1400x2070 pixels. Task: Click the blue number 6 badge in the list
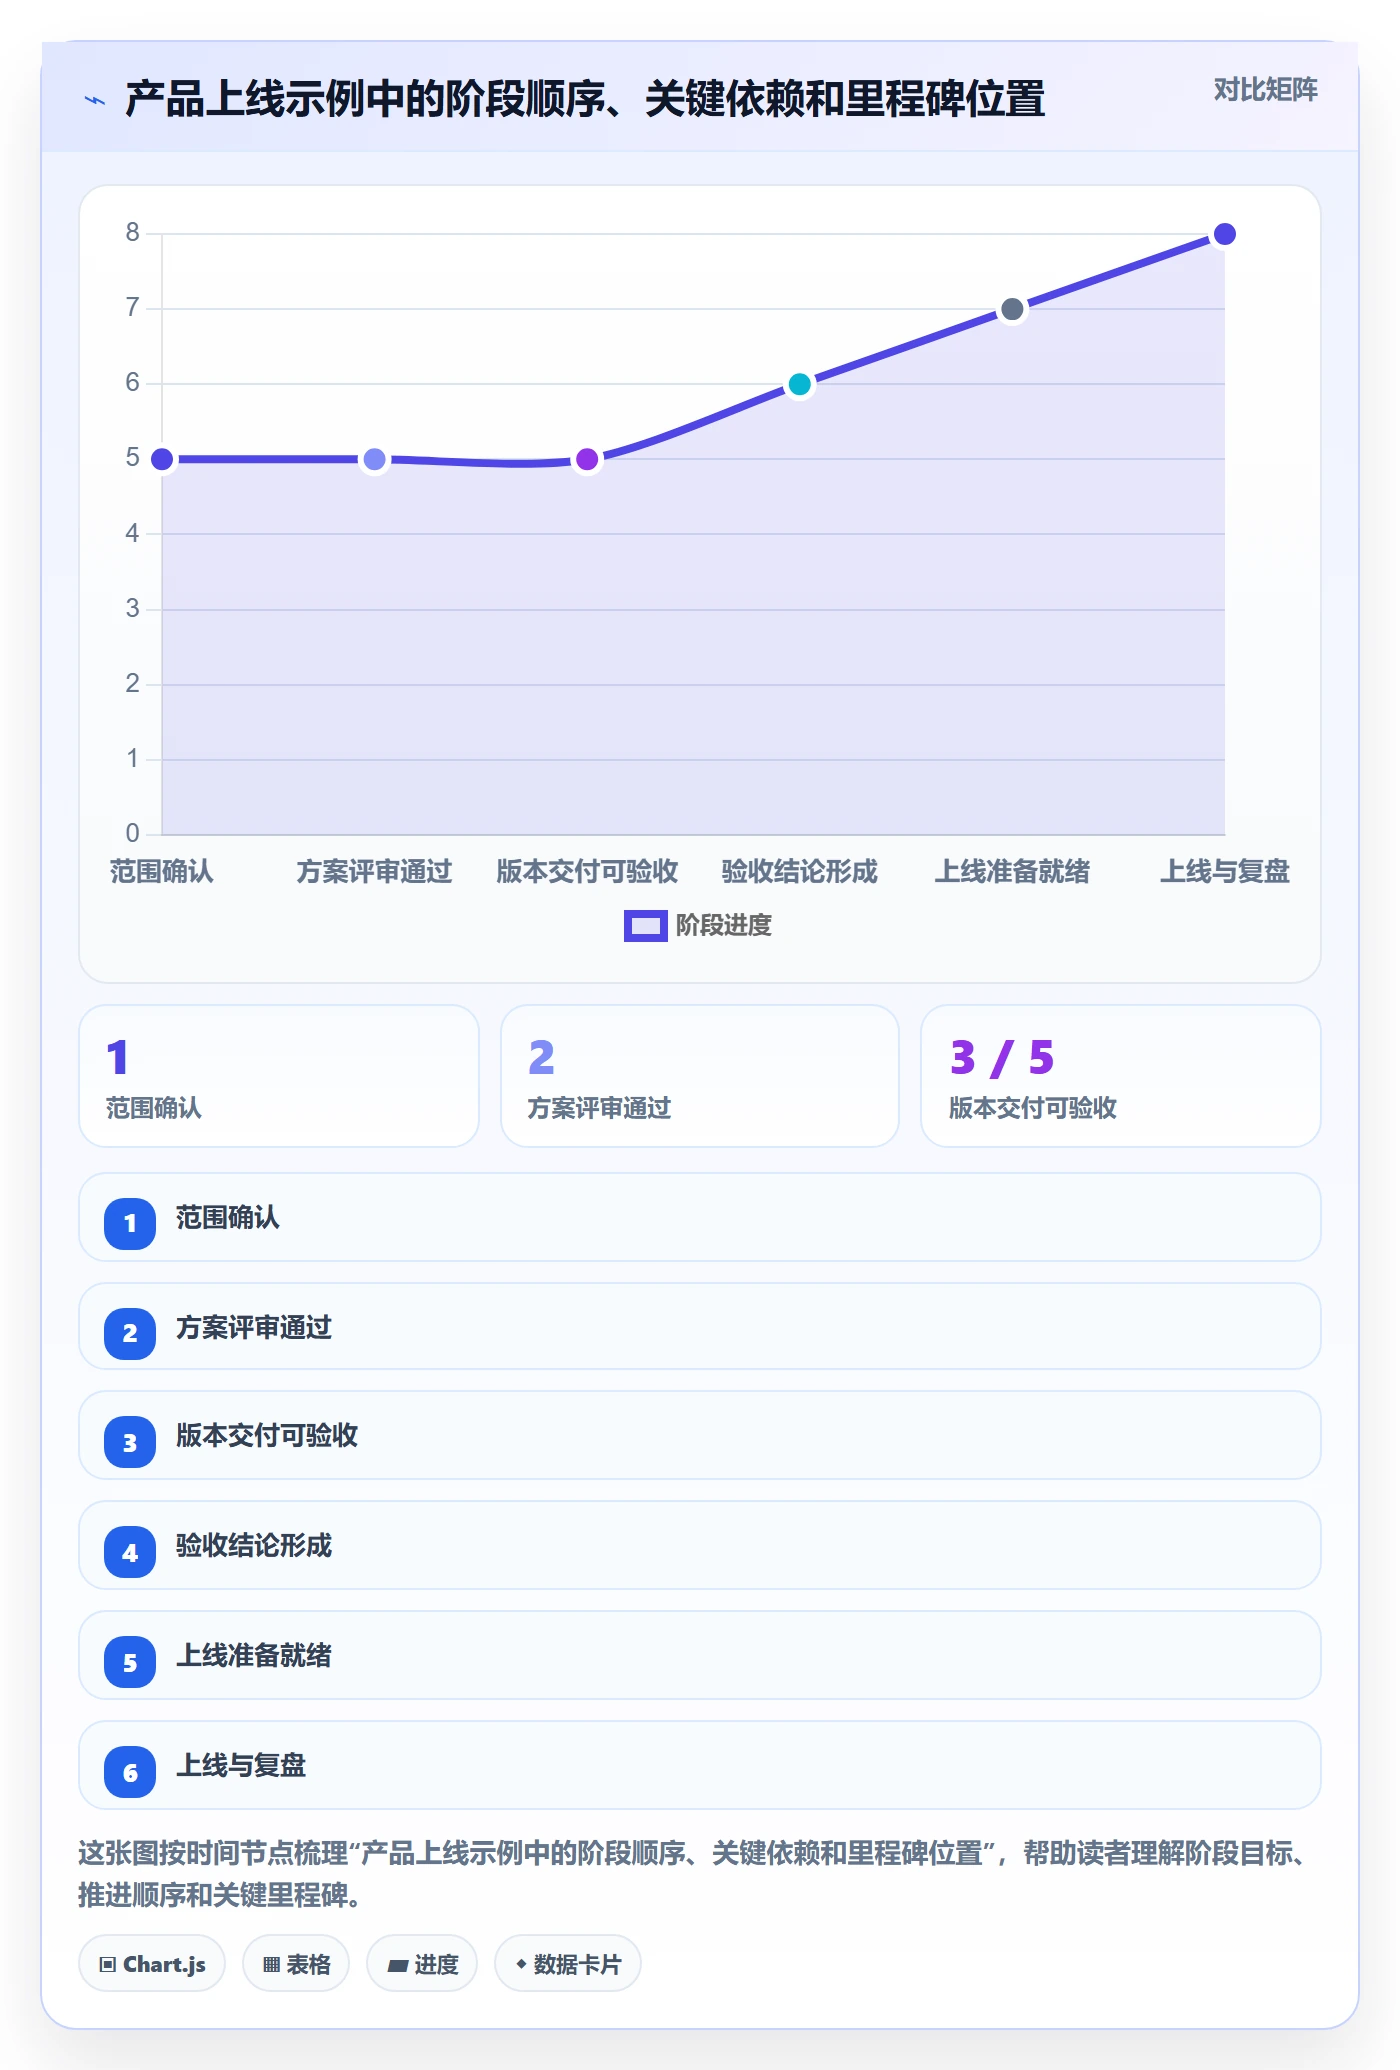pos(130,1773)
